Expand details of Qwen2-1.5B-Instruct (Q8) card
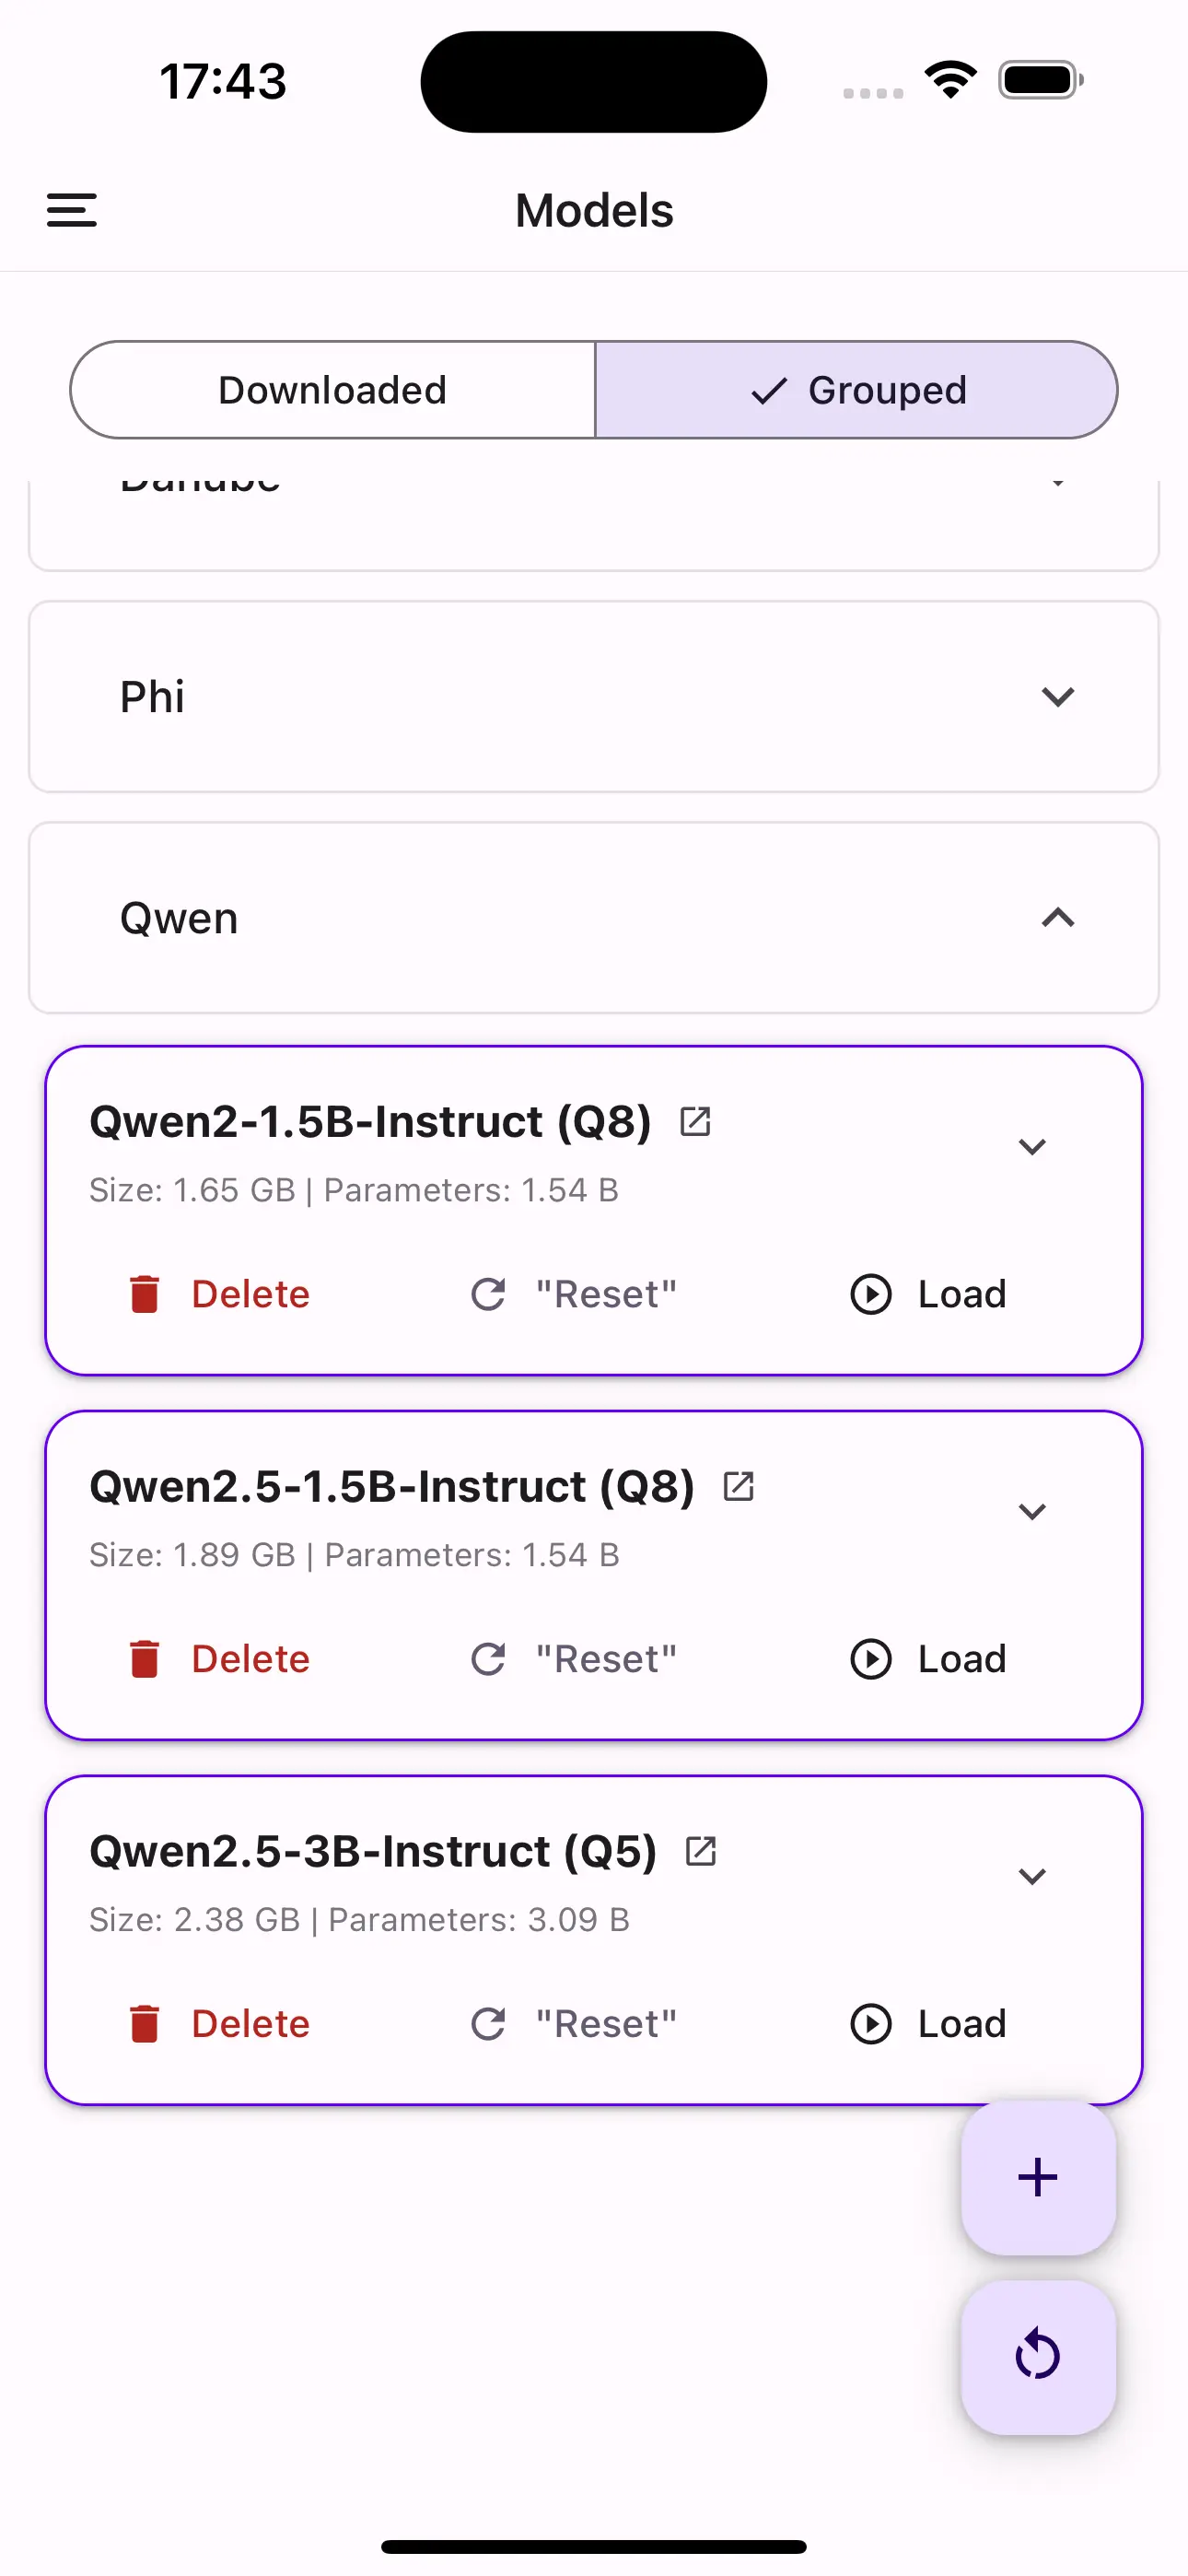Viewport: 1188px width, 2576px height. [x=1032, y=1147]
